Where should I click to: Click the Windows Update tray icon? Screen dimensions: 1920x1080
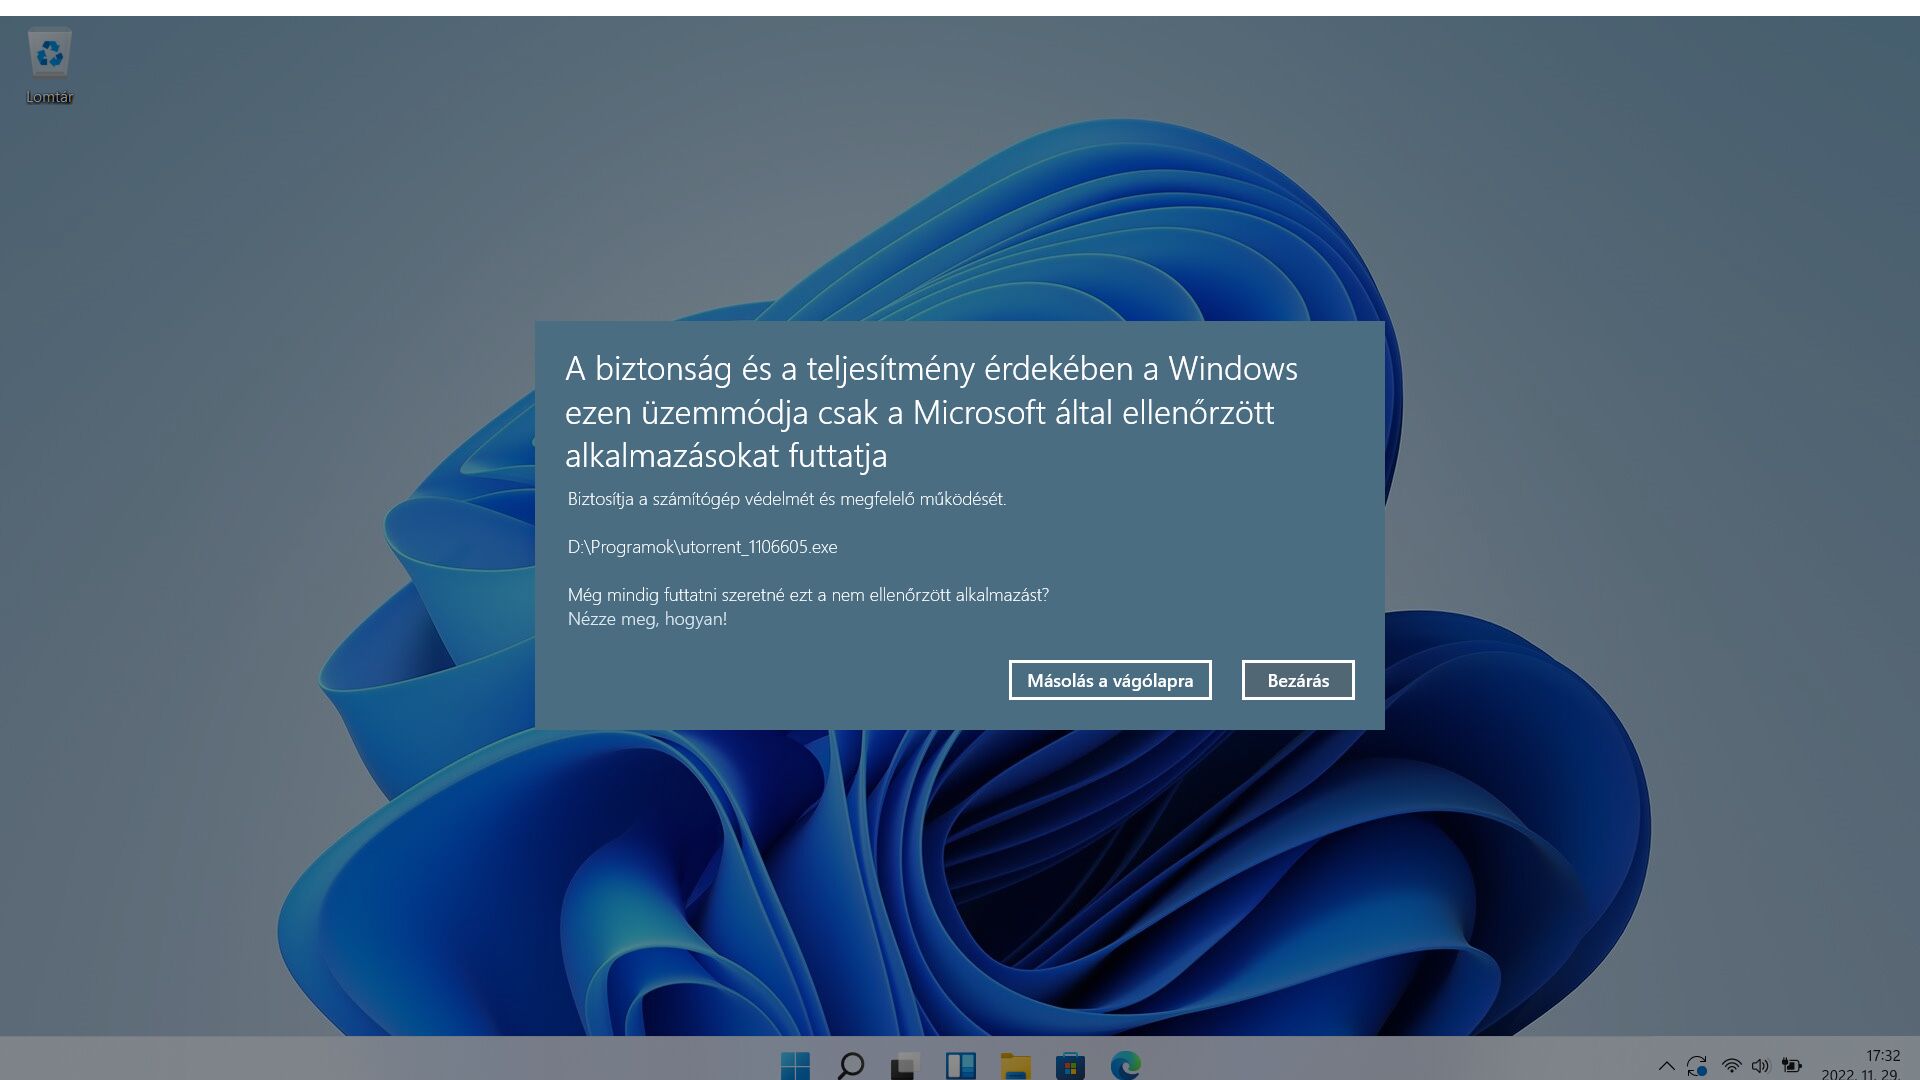pos(1697,1066)
